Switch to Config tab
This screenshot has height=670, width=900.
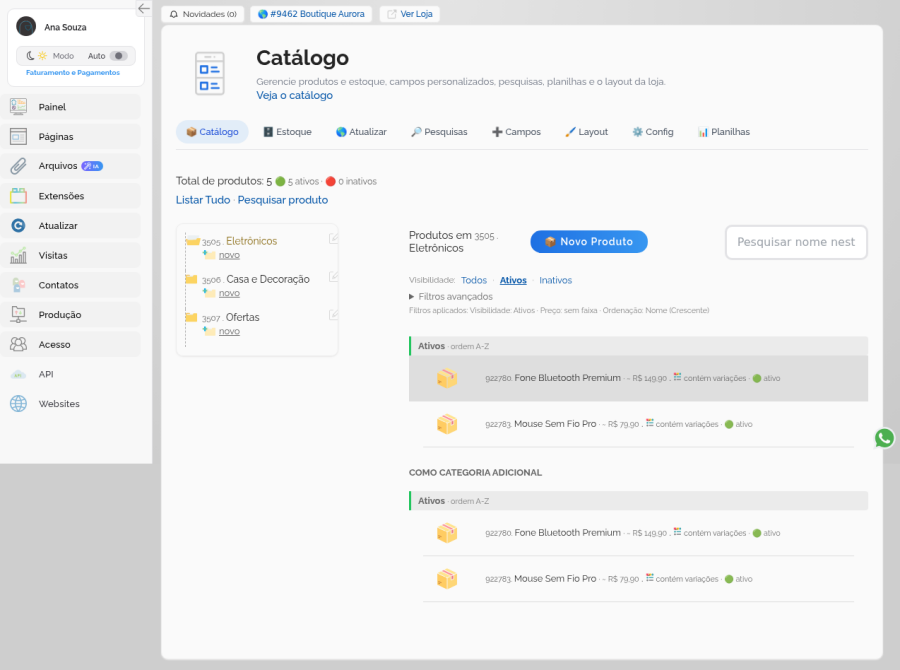(x=653, y=132)
